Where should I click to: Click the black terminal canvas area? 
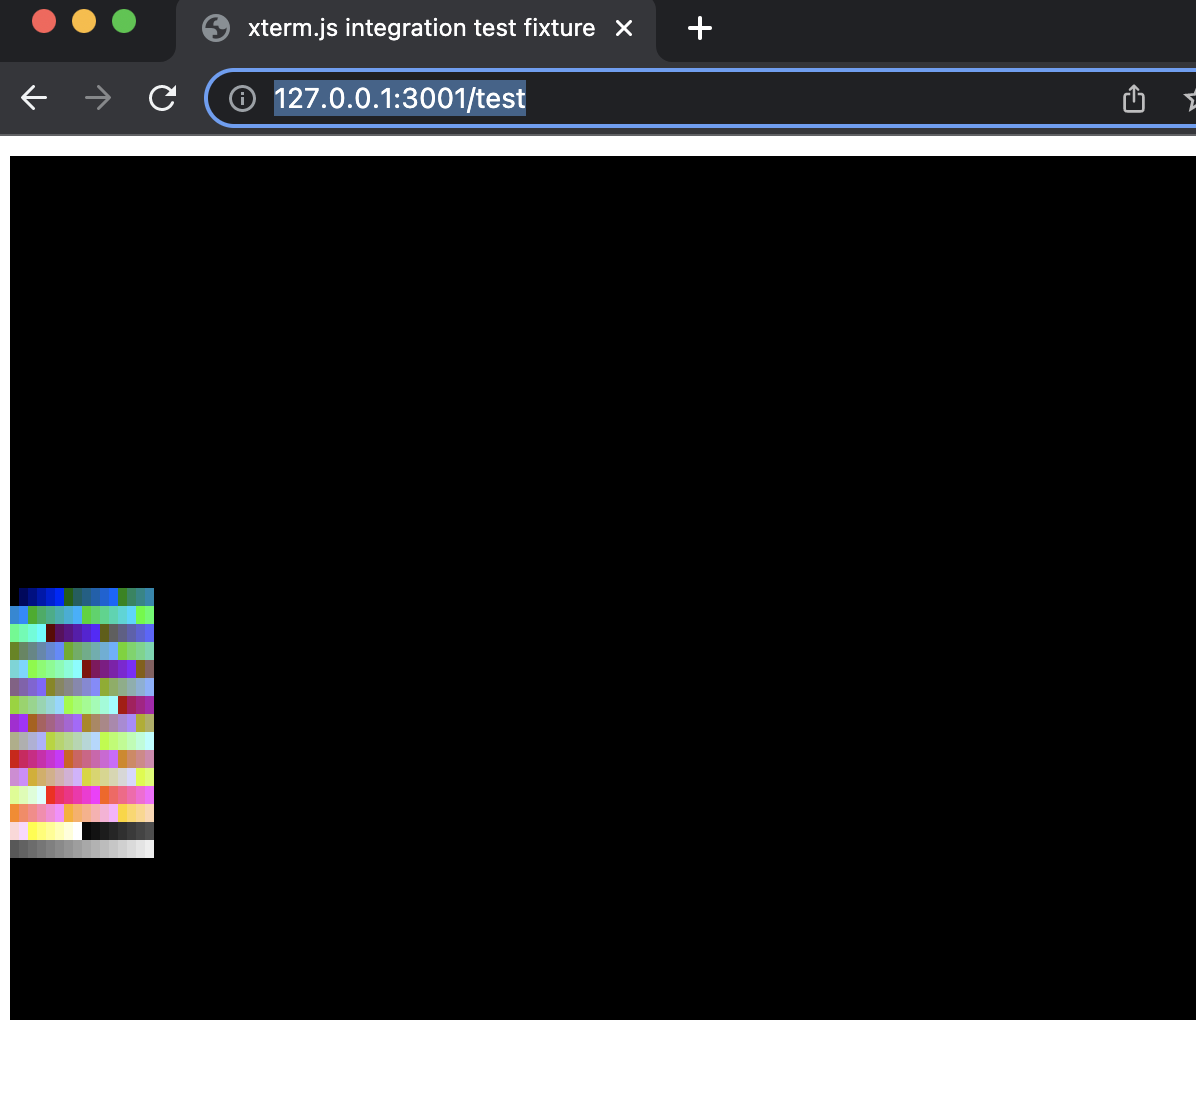pos(603,587)
